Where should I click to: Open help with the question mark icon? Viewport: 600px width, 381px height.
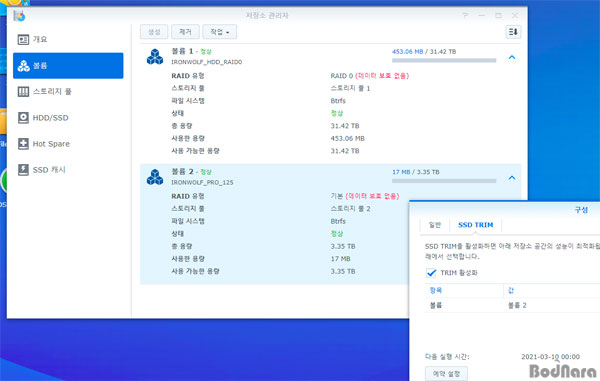click(x=465, y=15)
